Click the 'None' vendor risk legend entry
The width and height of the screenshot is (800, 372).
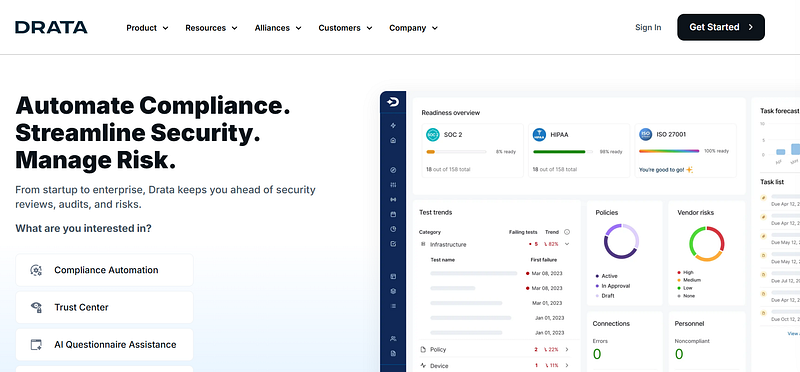[686, 296]
